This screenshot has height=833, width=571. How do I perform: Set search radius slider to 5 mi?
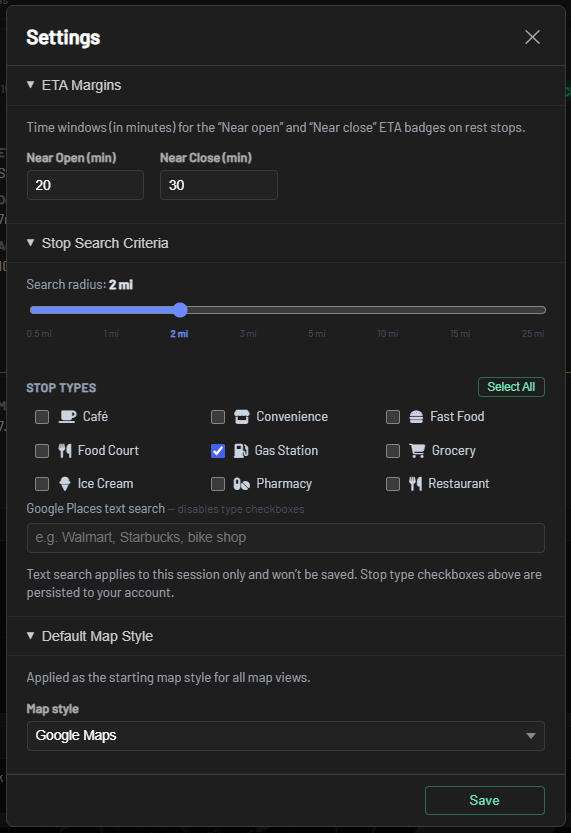pyautogui.click(x=317, y=310)
